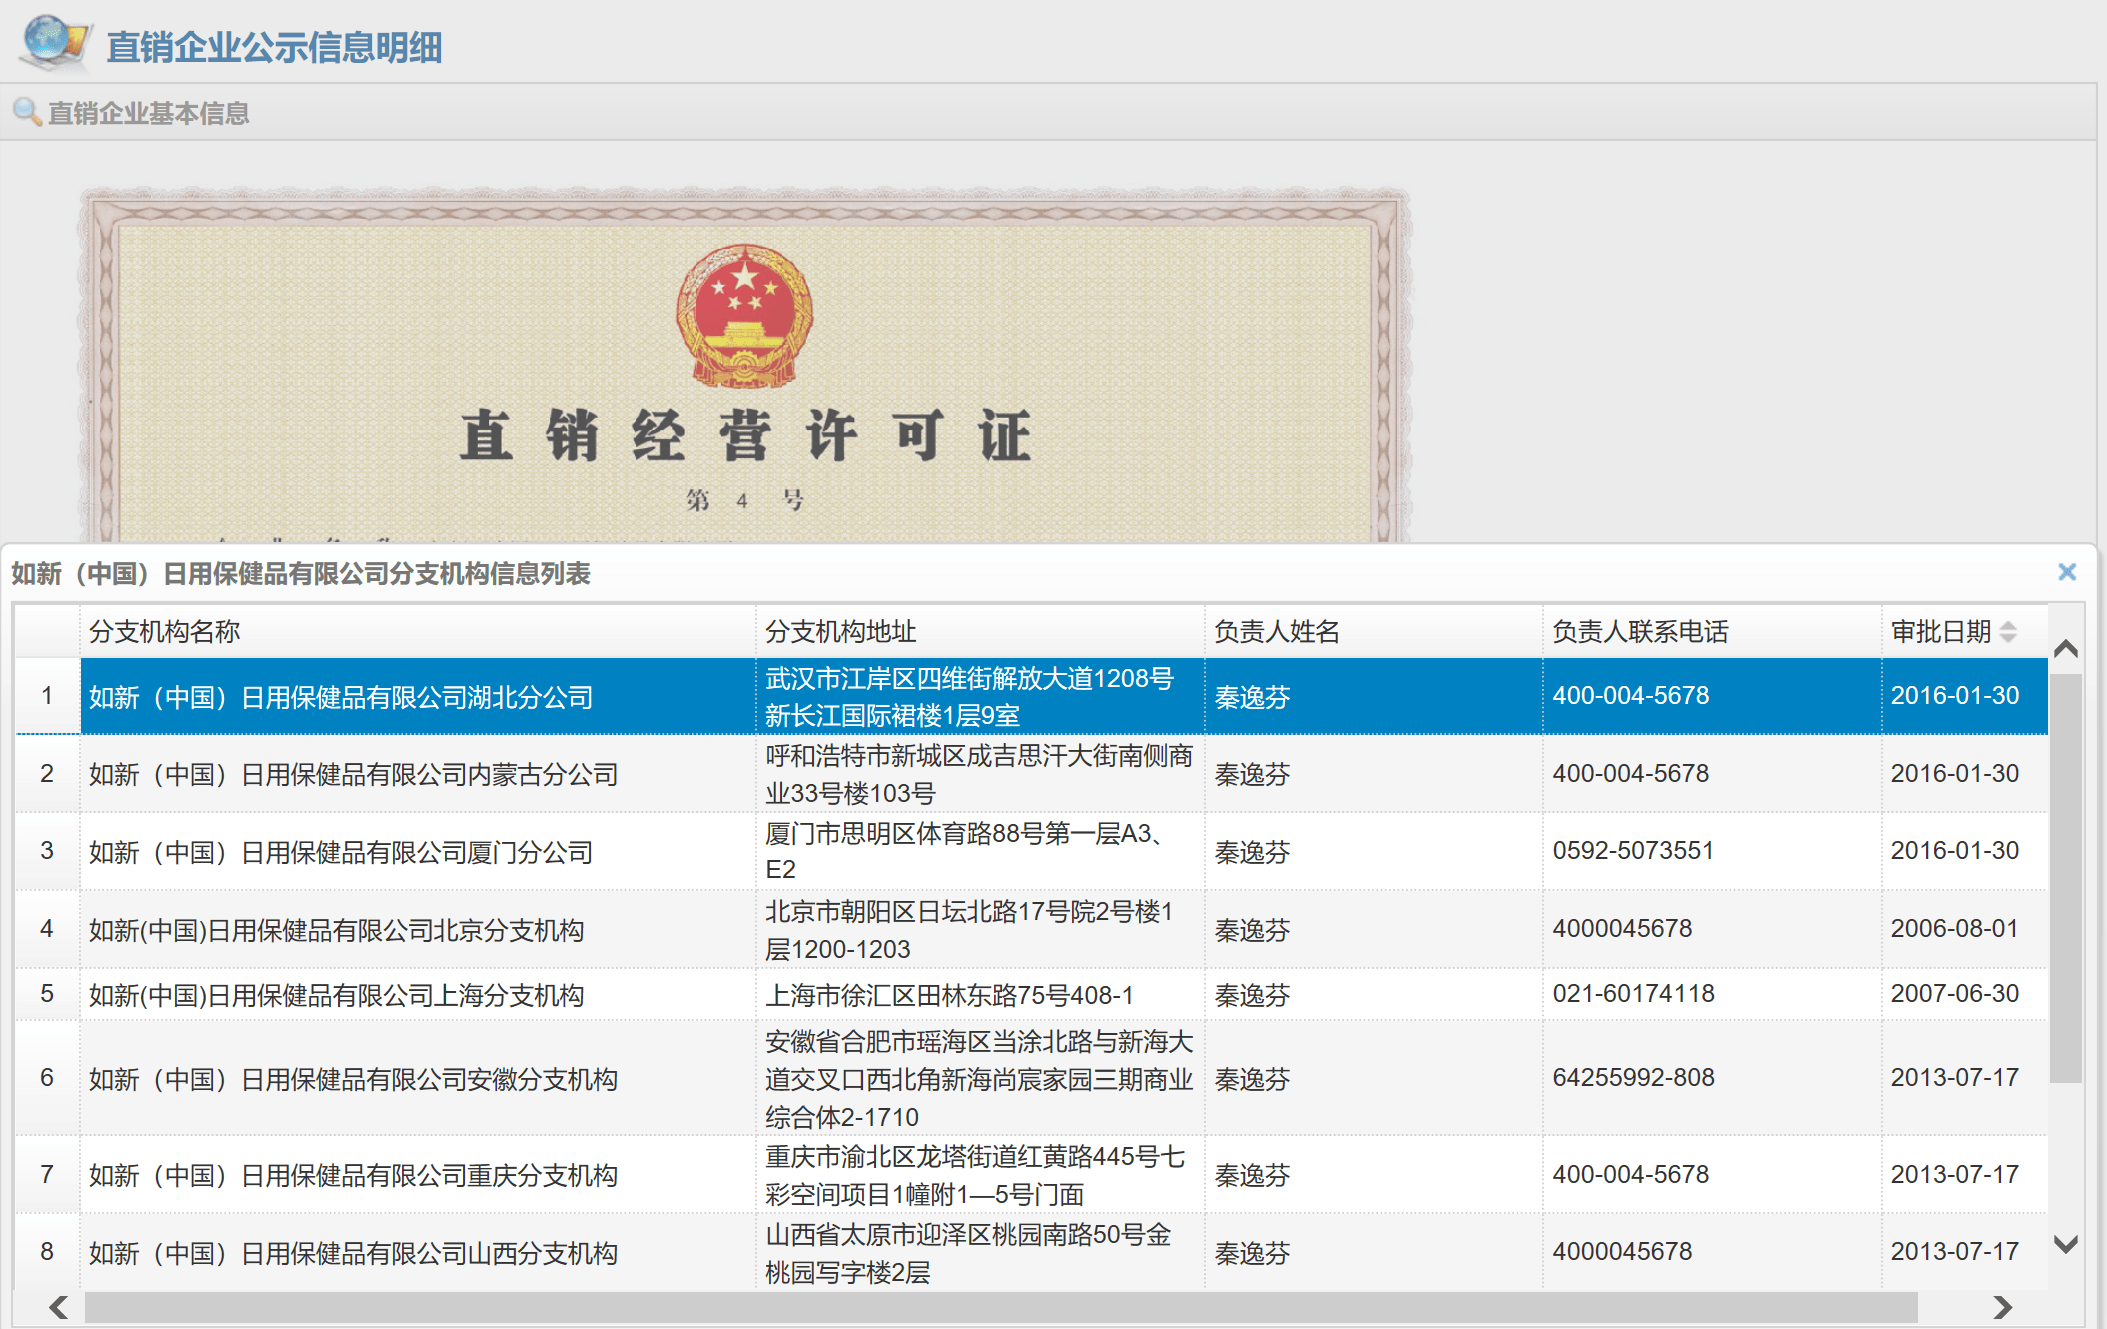The image size is (2107, 1329).
Task: Select the 山西分支机构 row
Action: 1031,1252
